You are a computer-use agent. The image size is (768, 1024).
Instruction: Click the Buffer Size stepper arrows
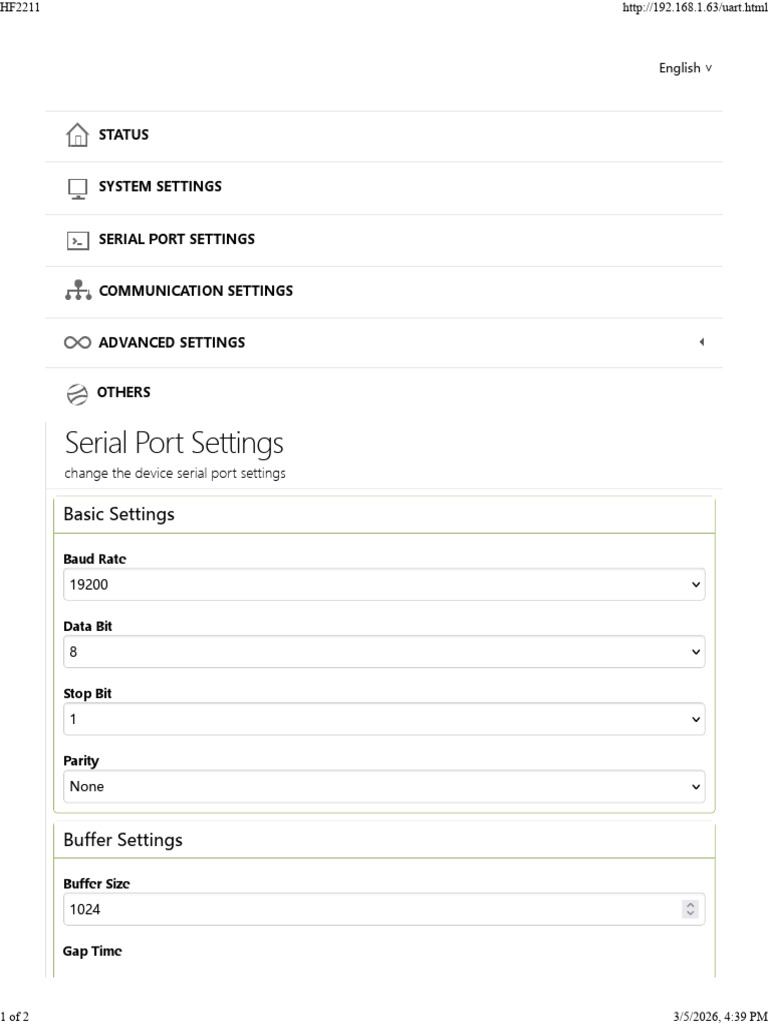(x=690, y=909)
